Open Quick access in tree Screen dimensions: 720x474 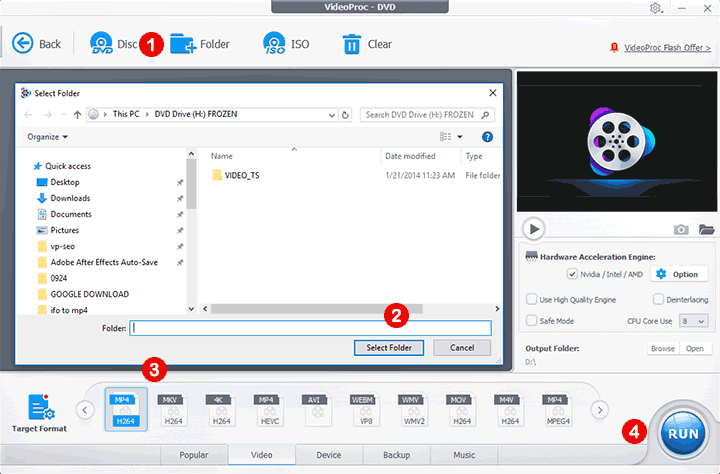coord(68,166)
